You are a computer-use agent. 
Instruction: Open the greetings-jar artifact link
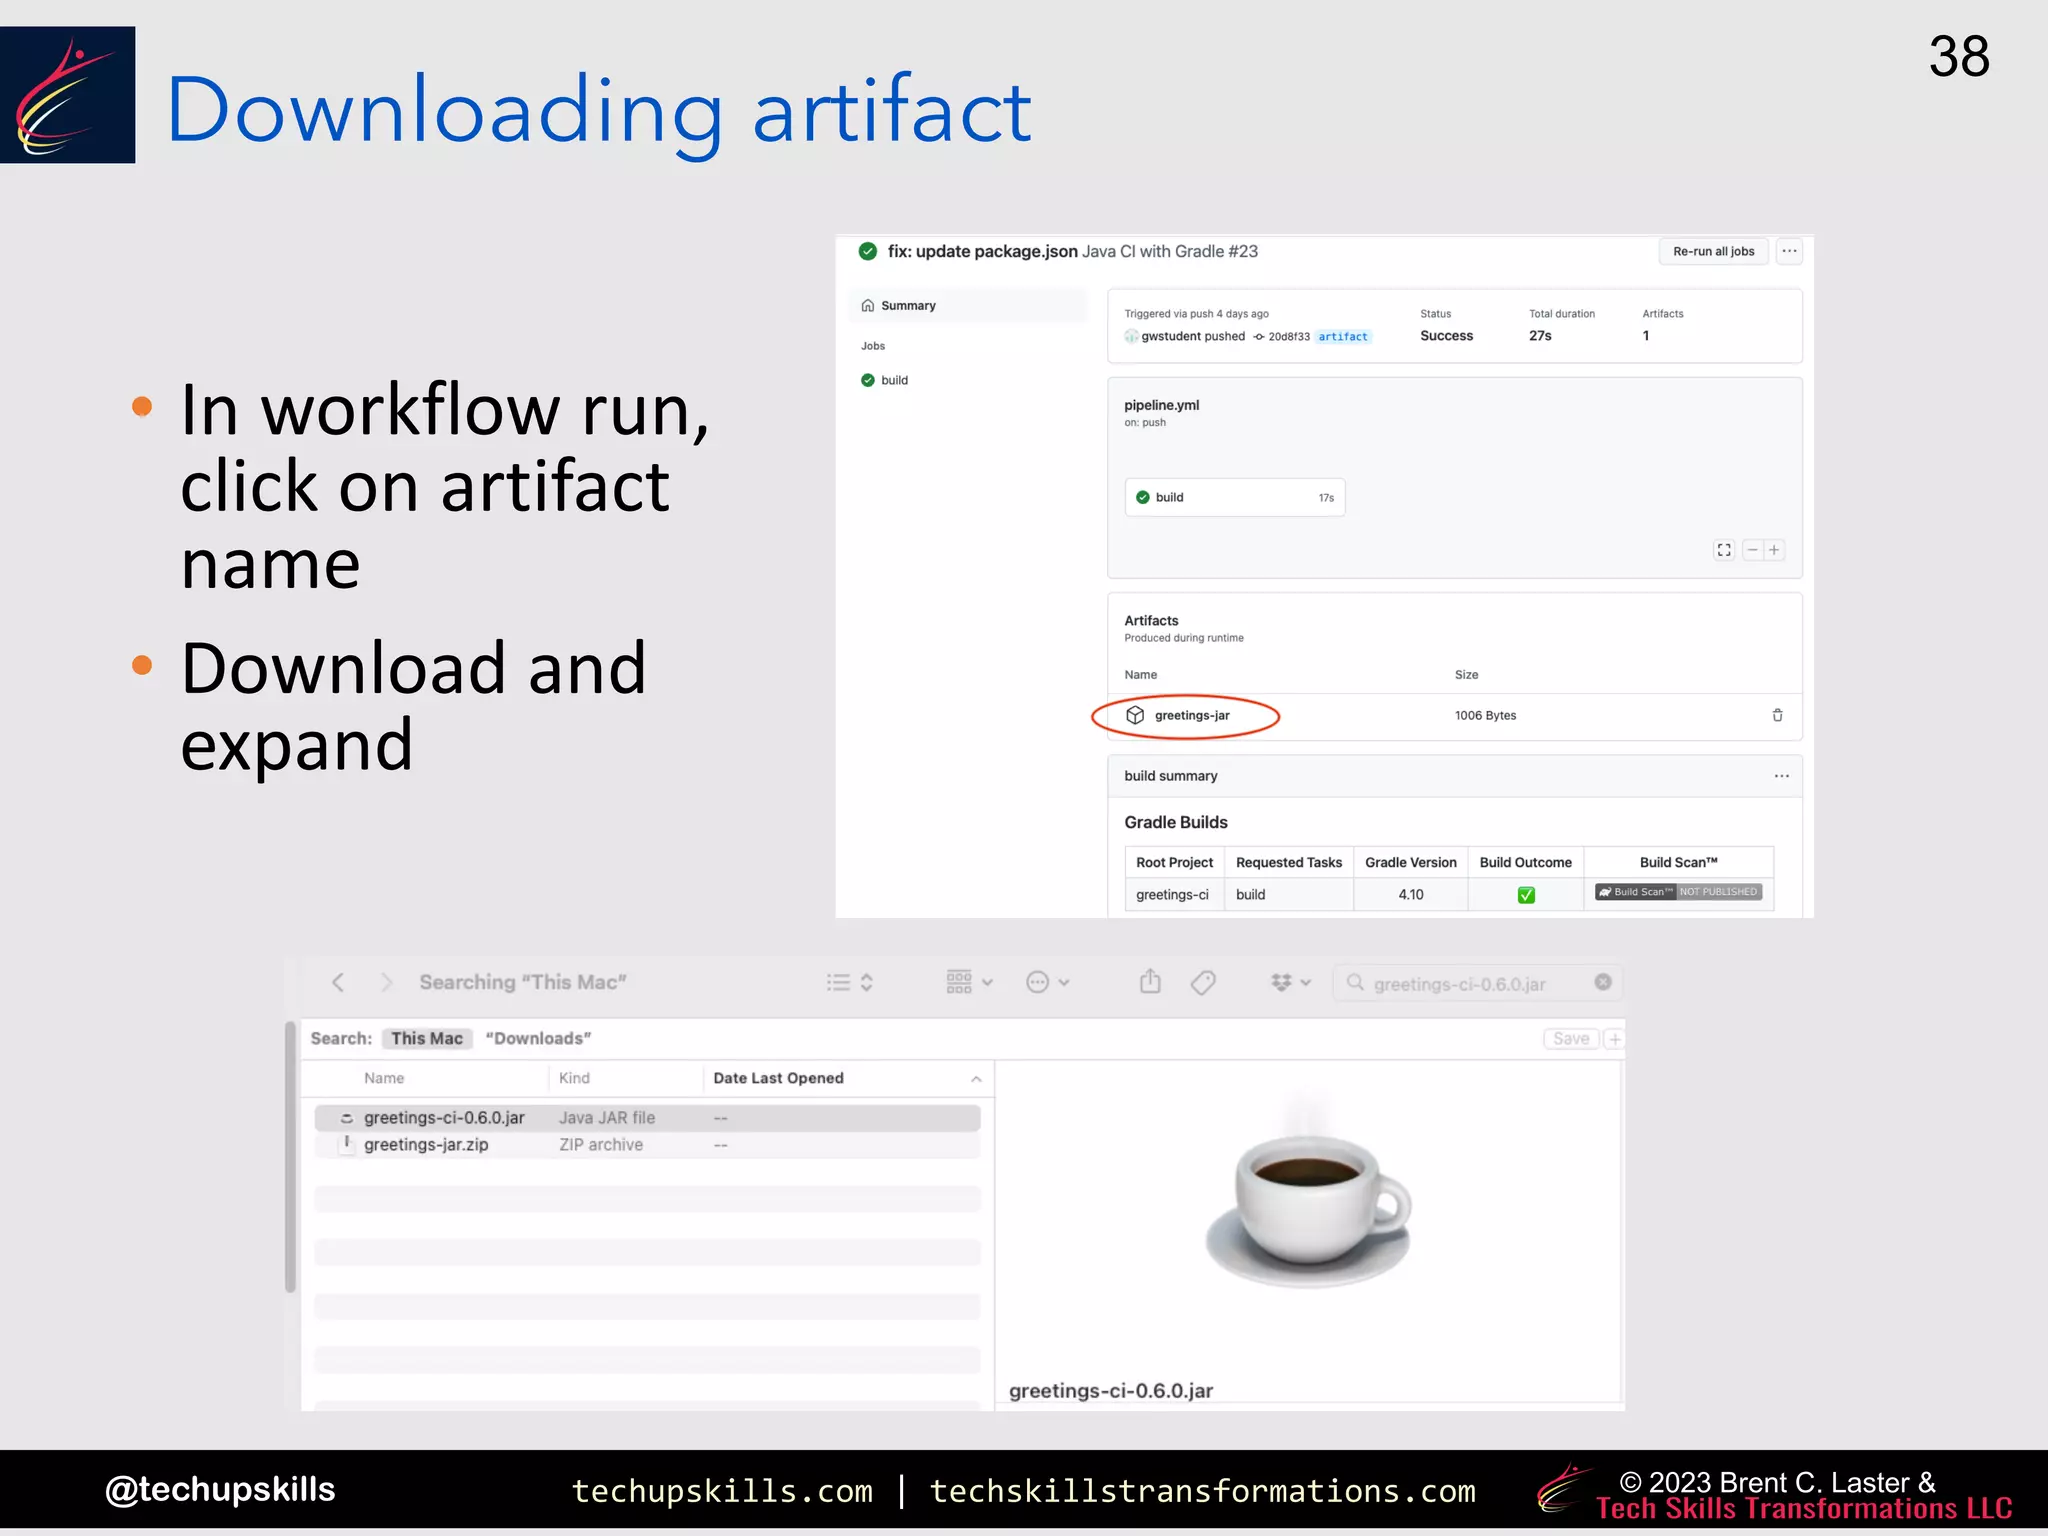click(1191, 715)
